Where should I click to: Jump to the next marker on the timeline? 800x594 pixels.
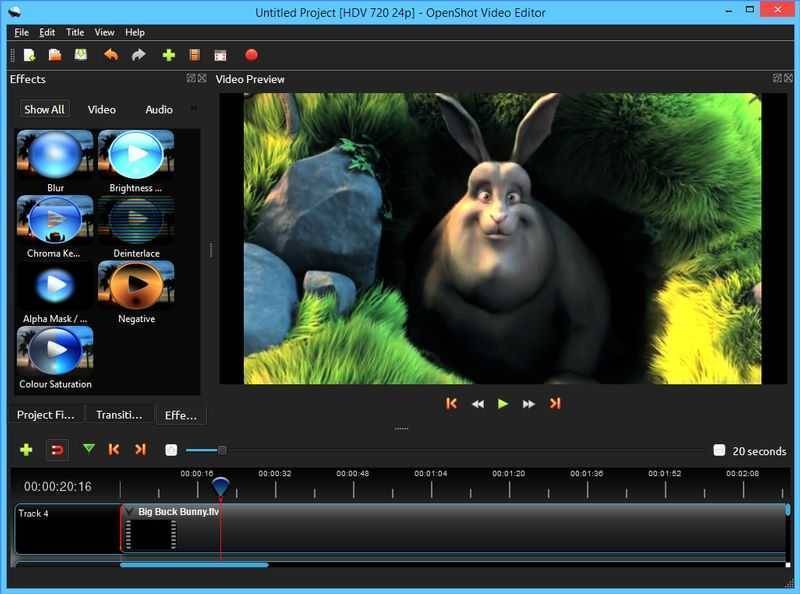coord(139,450)
